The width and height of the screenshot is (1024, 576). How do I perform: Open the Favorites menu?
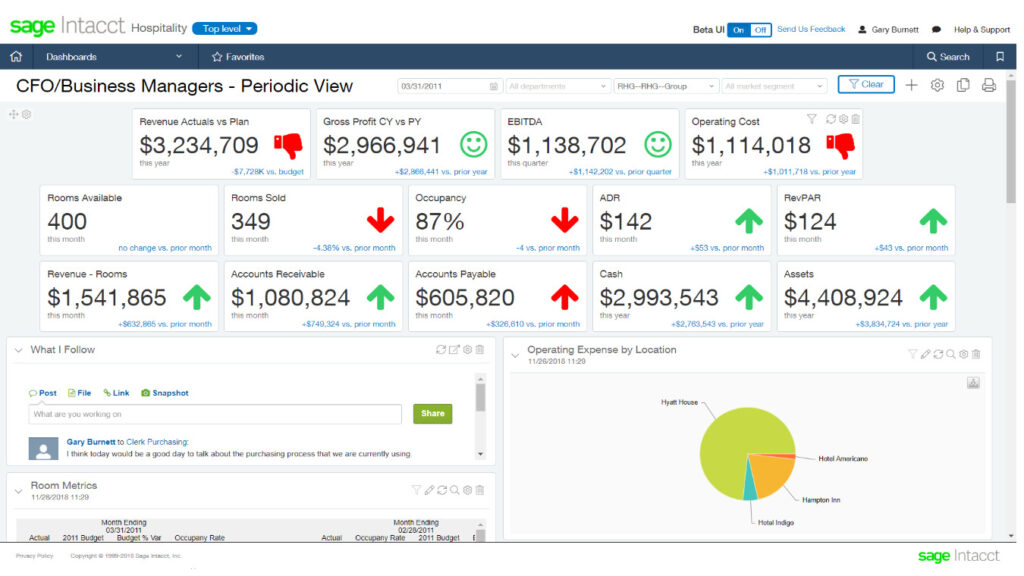[238, 57]
